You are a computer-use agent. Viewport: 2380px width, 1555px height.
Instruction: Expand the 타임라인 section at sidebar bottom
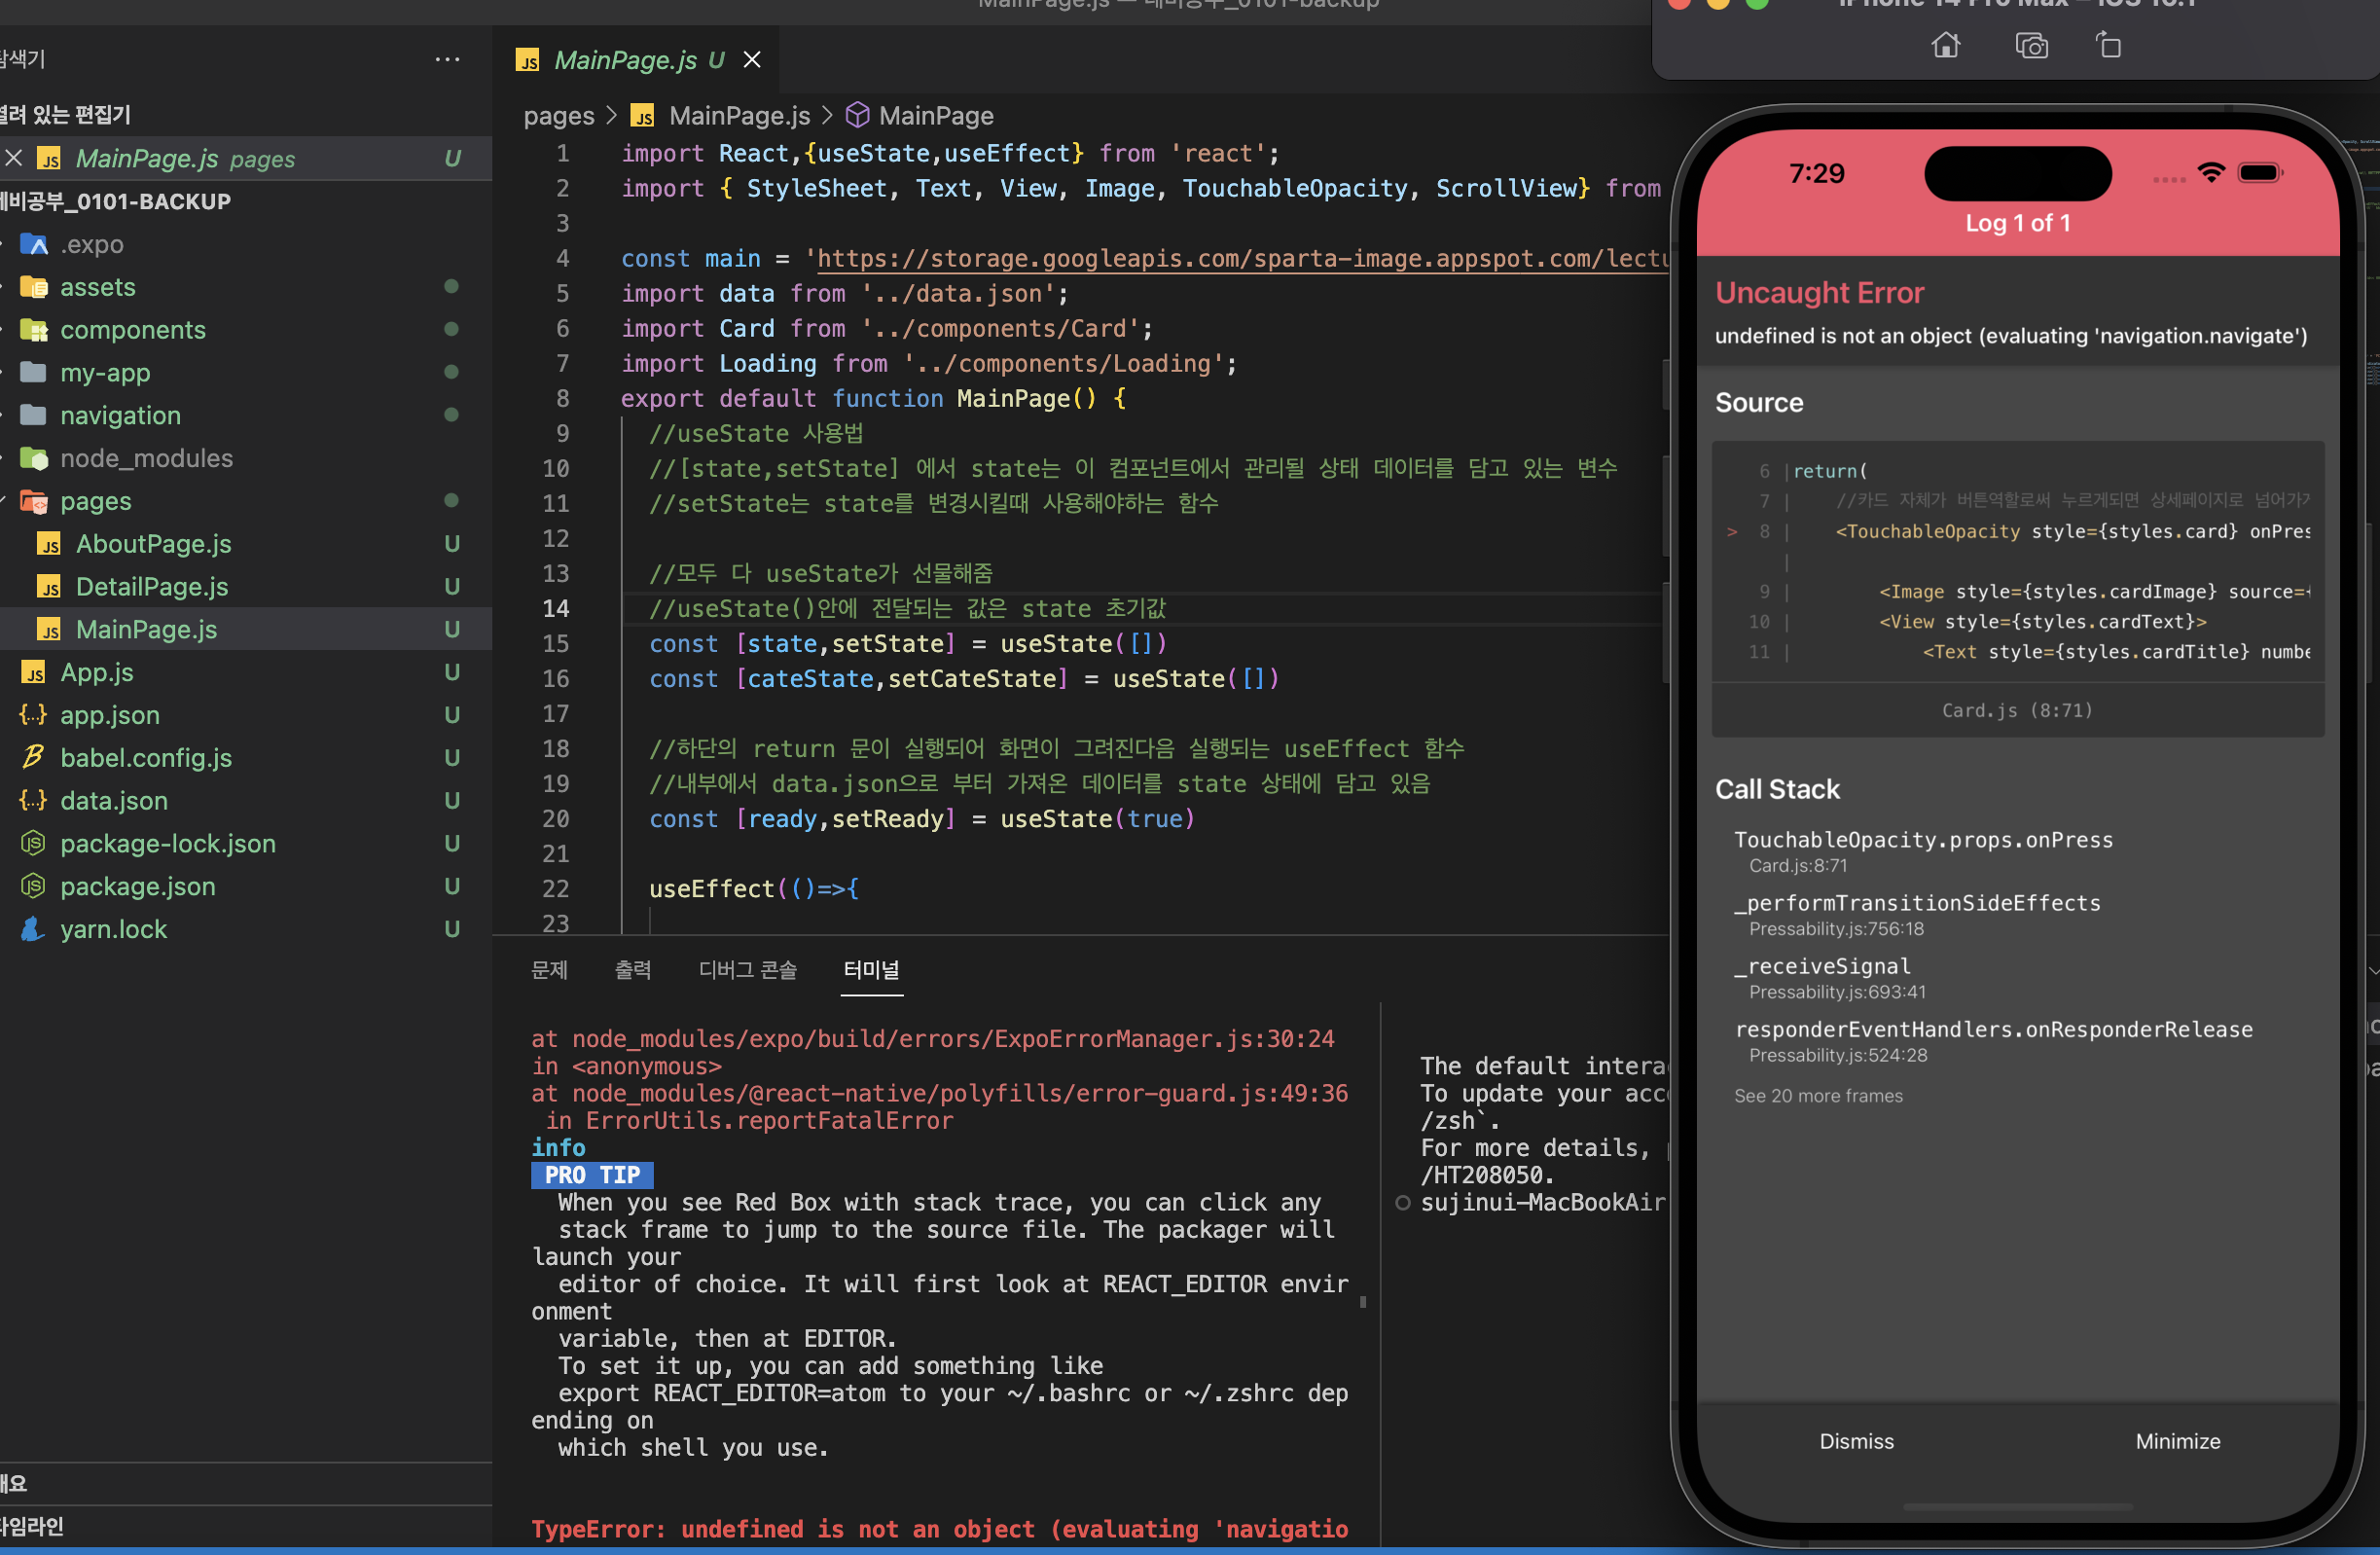32,1526
